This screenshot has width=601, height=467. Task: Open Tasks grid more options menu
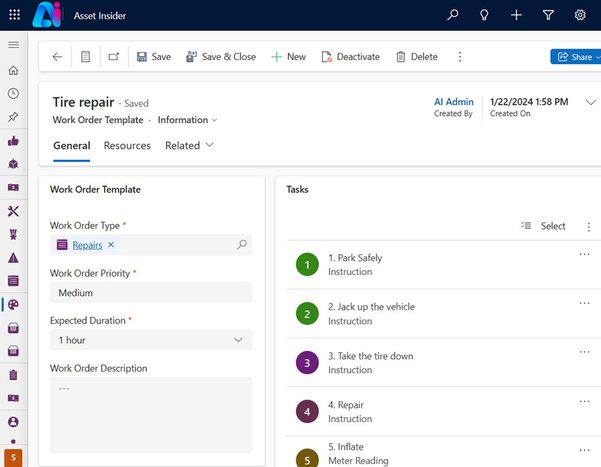589,227
